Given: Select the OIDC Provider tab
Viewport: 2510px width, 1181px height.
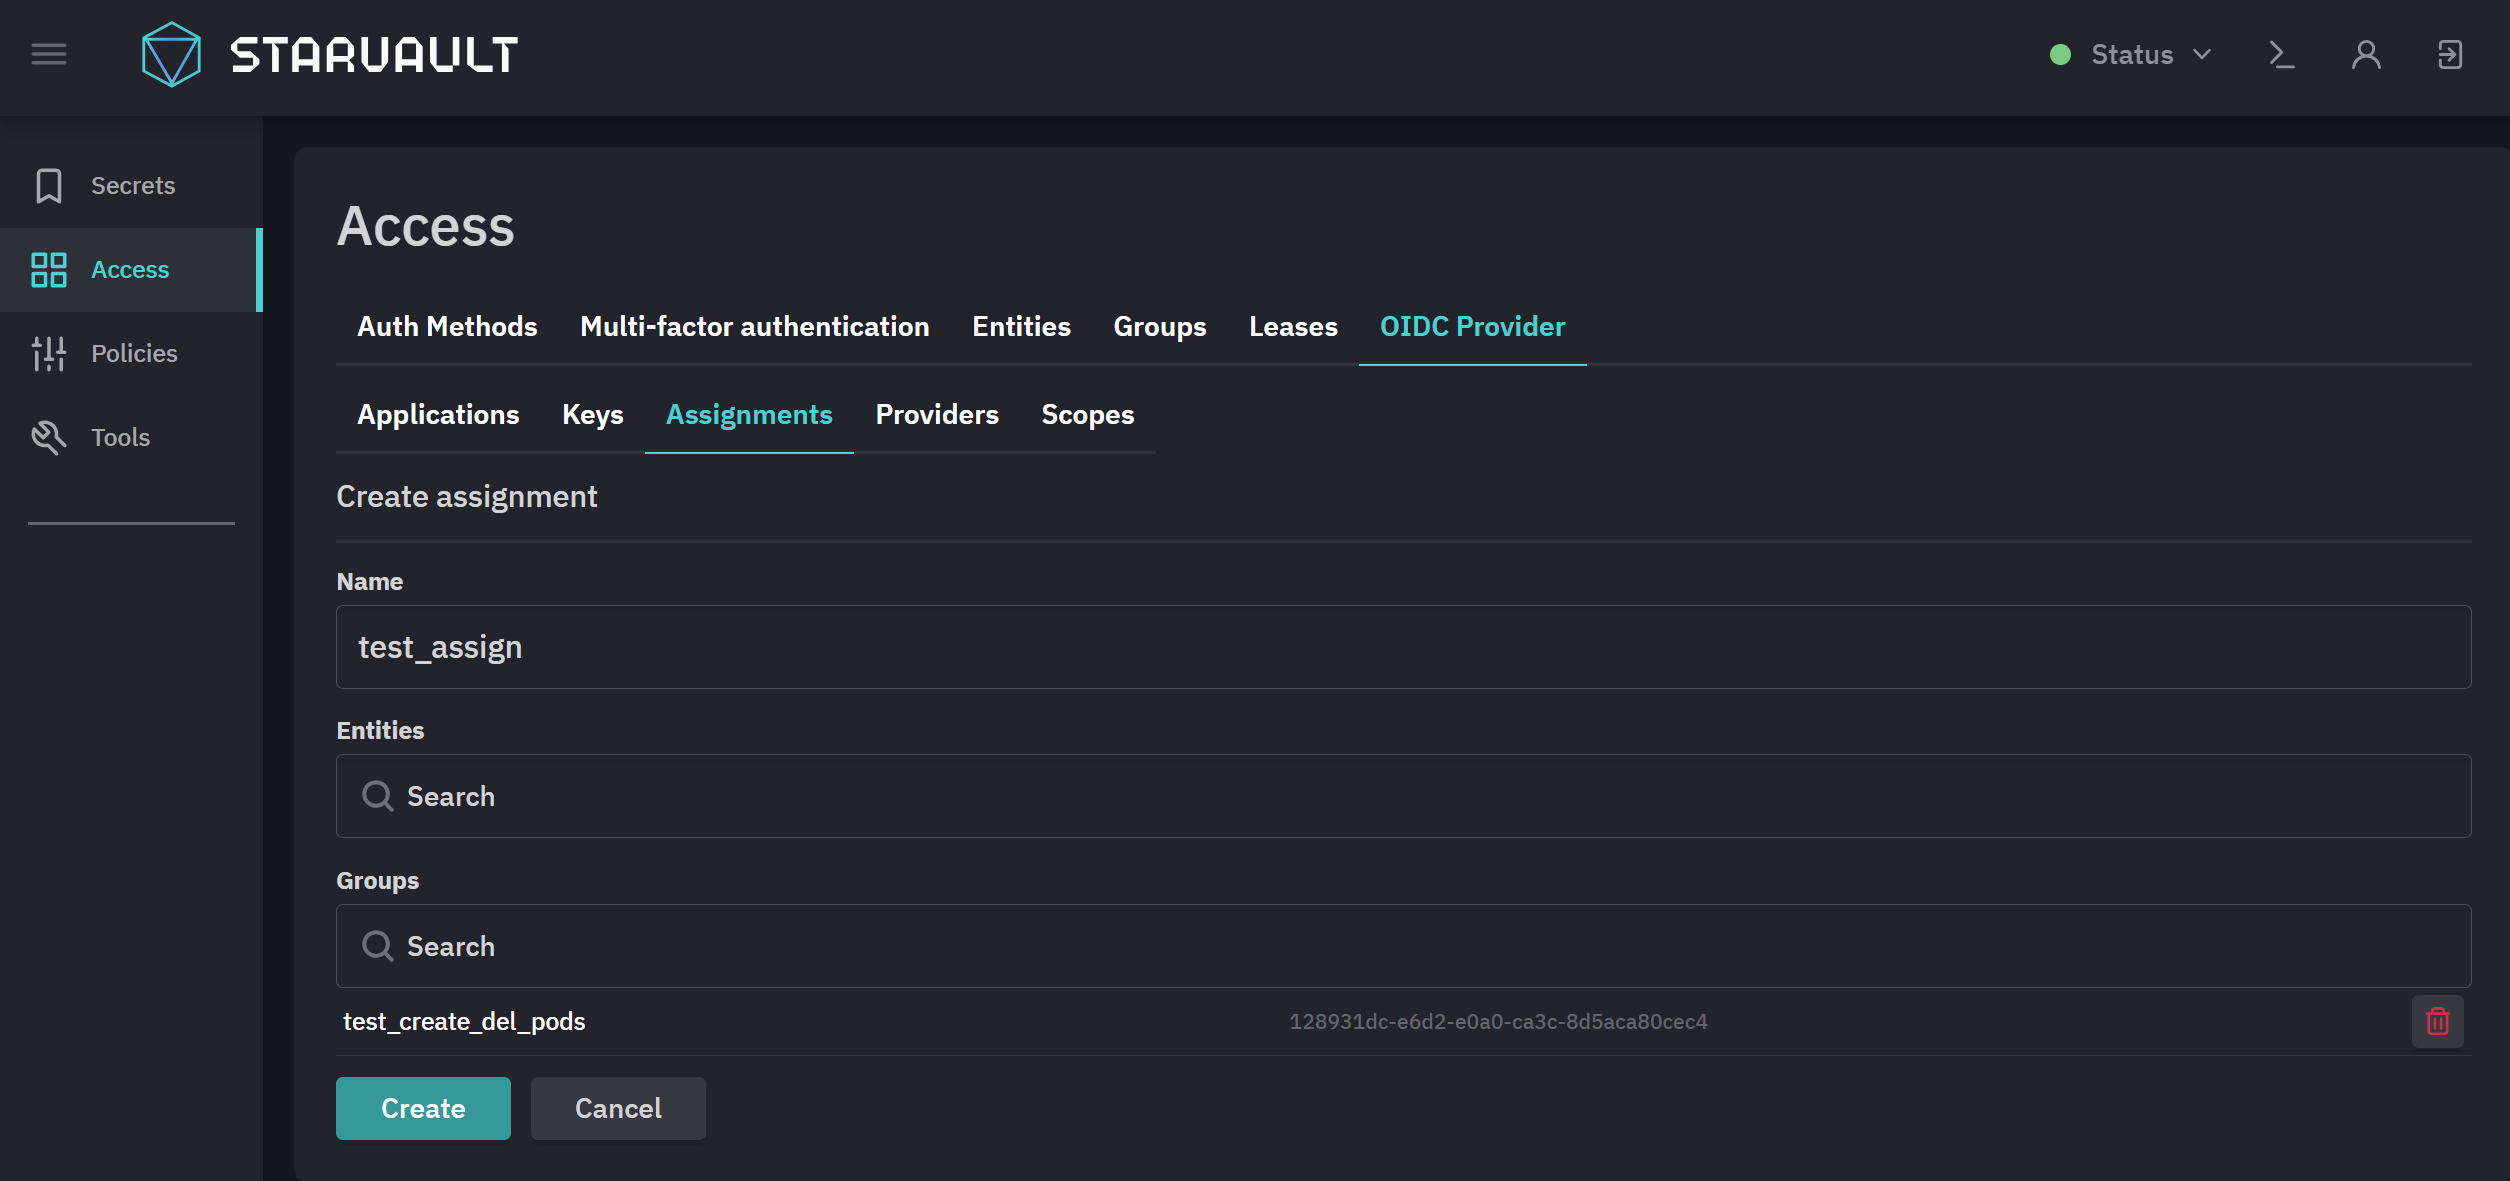Looking at the screenshot, I should tap(1472, 327).
